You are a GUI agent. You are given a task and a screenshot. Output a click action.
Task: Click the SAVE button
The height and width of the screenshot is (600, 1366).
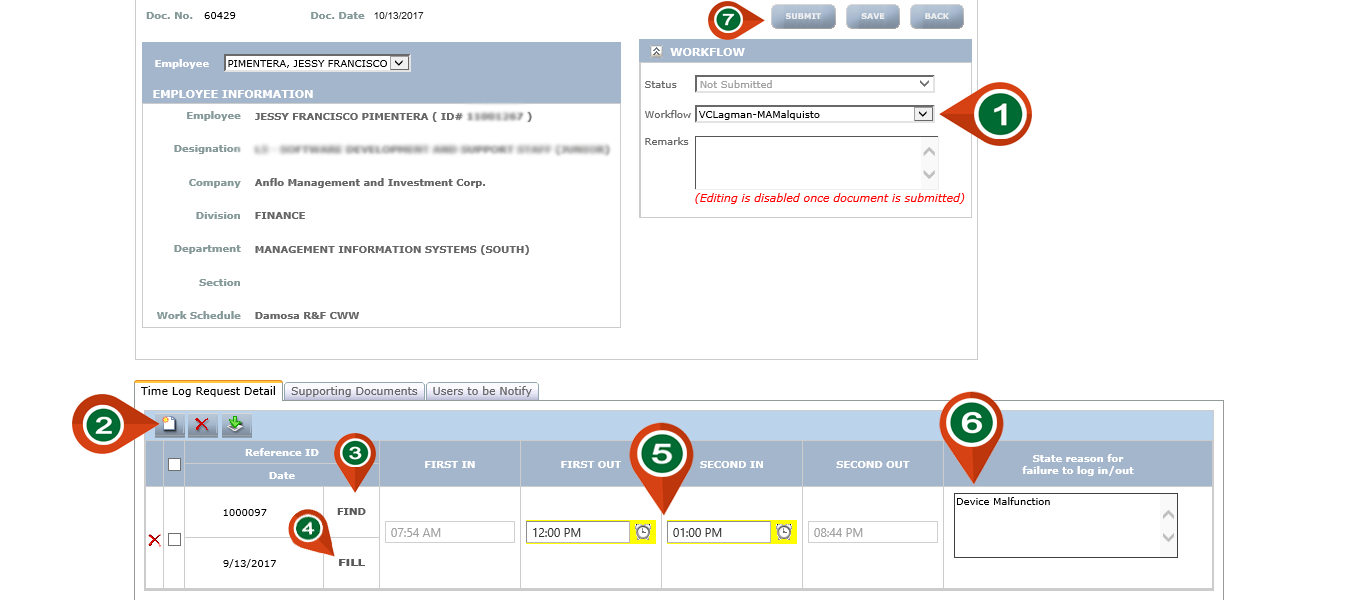click(872, 17)
